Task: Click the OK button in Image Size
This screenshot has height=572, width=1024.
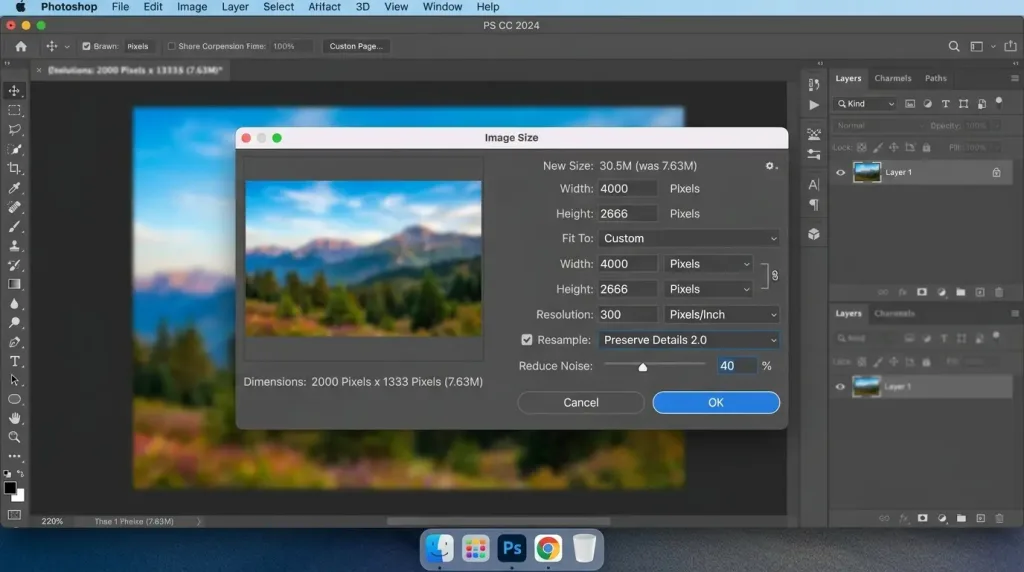Action: [716, 403]
